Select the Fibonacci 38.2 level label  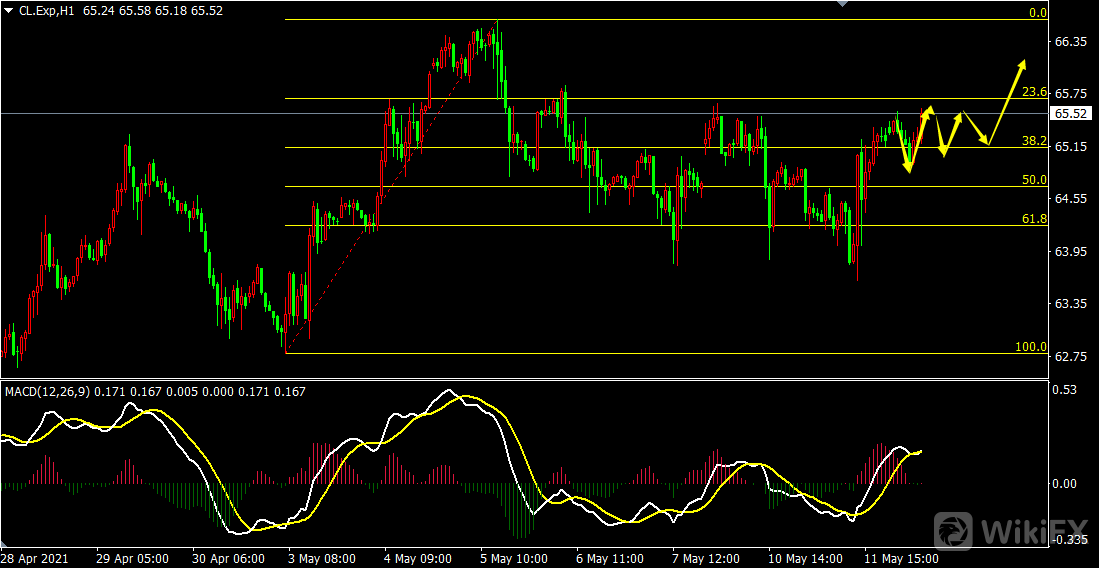pyautogui.click(x=1035, y=140)
